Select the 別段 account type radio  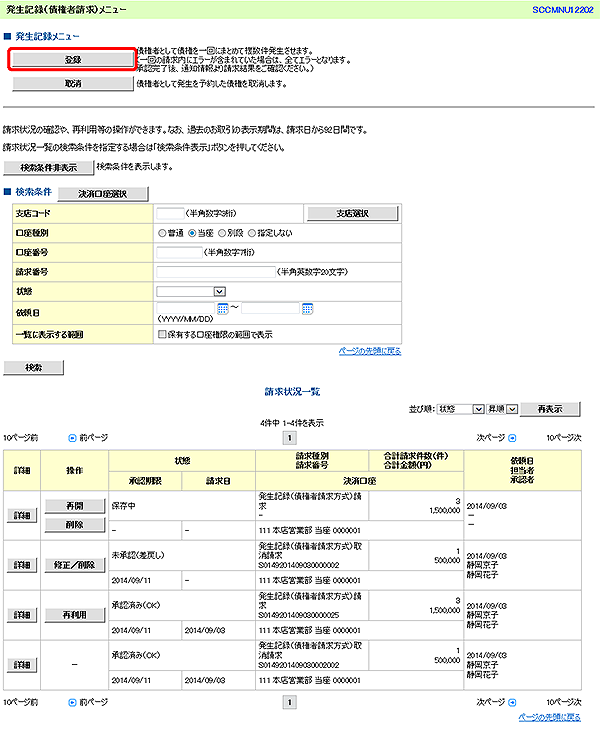click(x=222, y=233)
